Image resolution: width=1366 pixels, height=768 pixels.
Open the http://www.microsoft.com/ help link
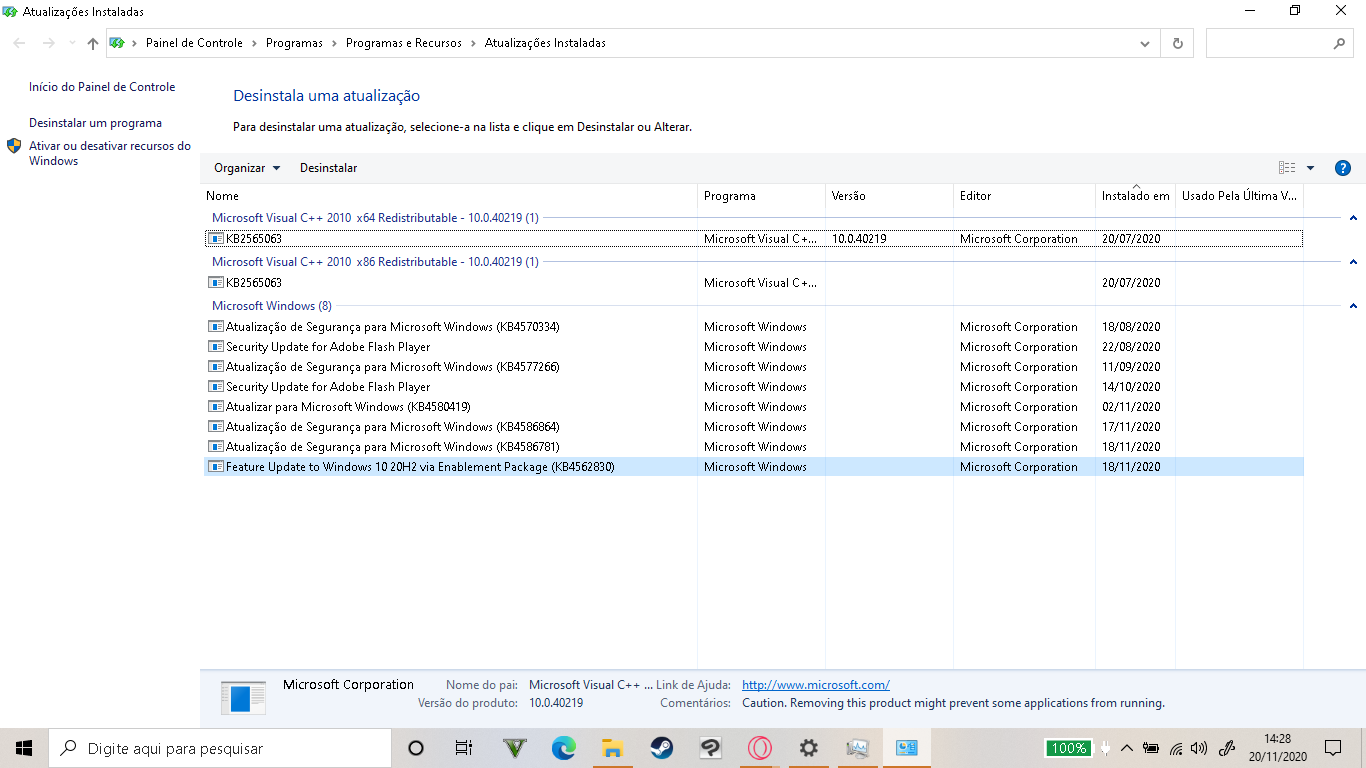(816, 685)
